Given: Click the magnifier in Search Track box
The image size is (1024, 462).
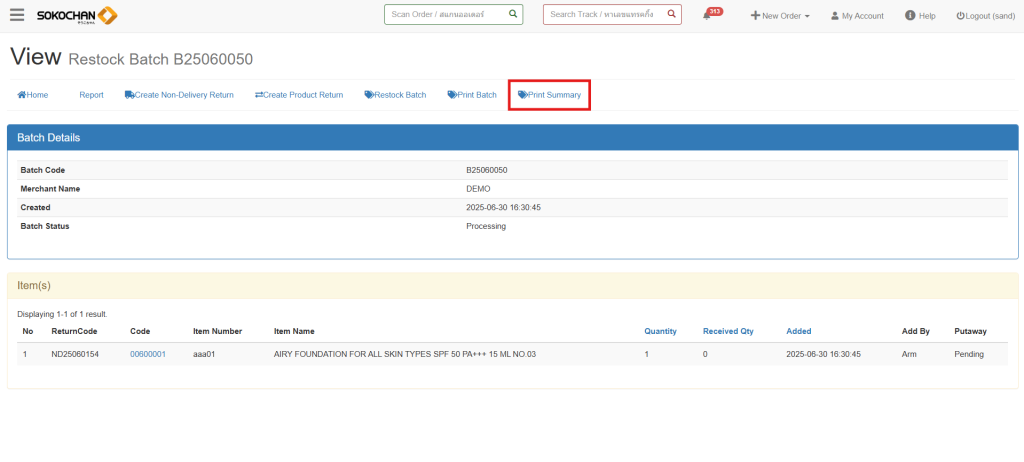Looking at the screenshot, I should click(672, 15).
